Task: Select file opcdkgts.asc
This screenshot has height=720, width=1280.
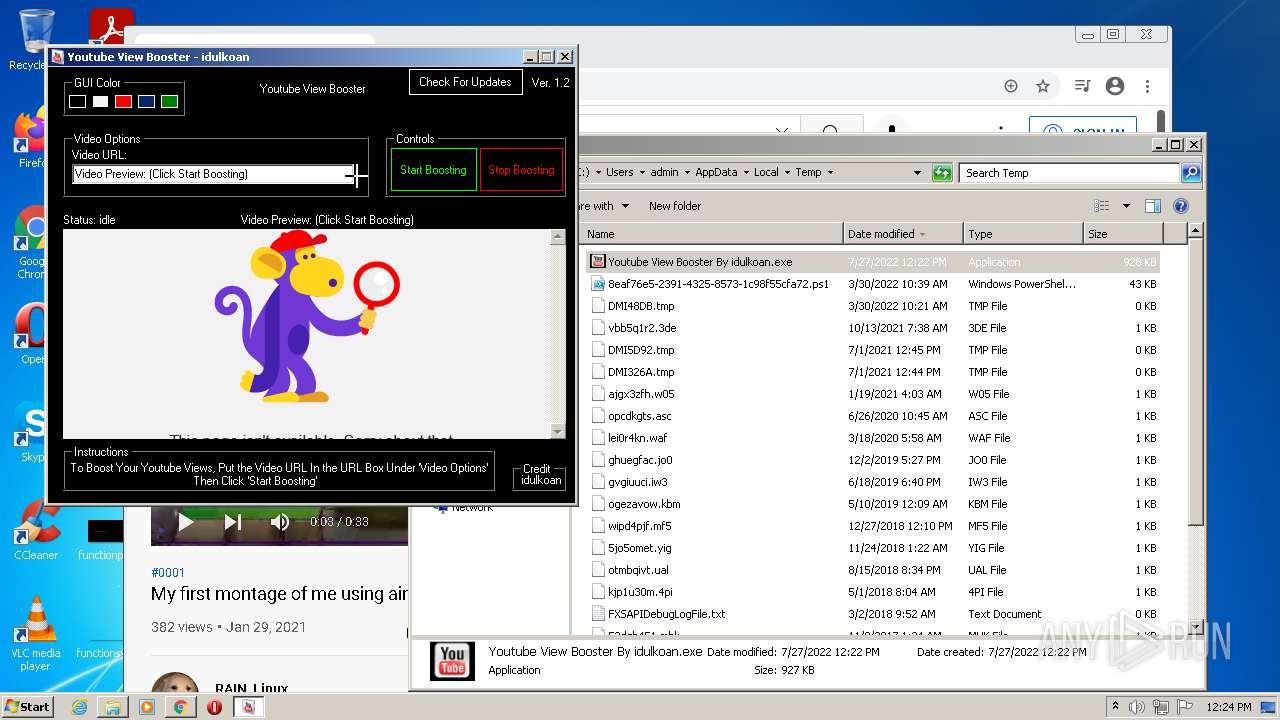Action: point(873,416)
